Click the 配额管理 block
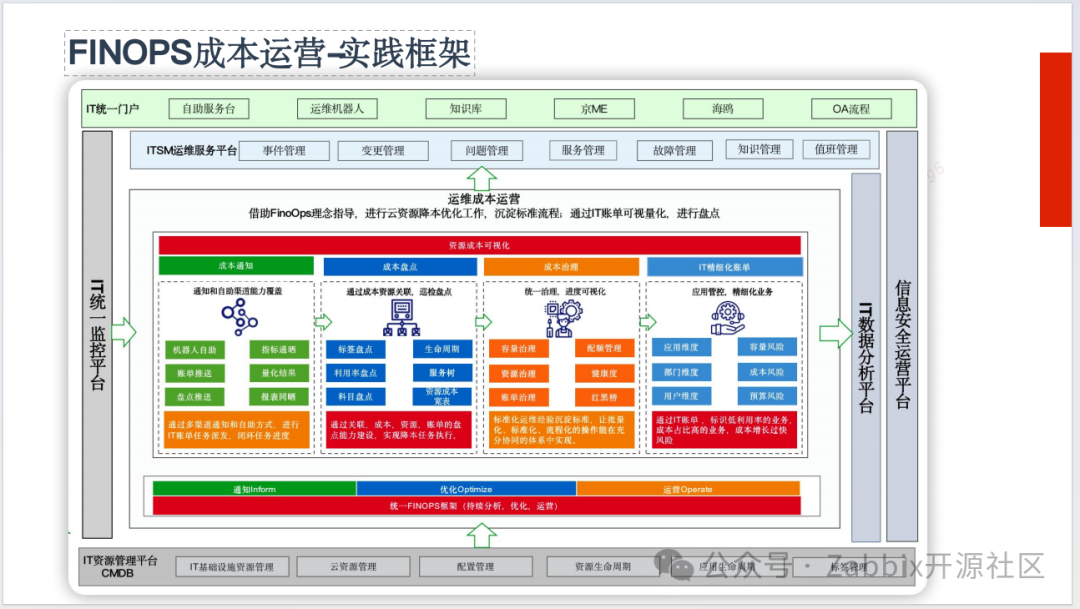Viewport: 1080px width, 609px height. (x=604, y=349)
